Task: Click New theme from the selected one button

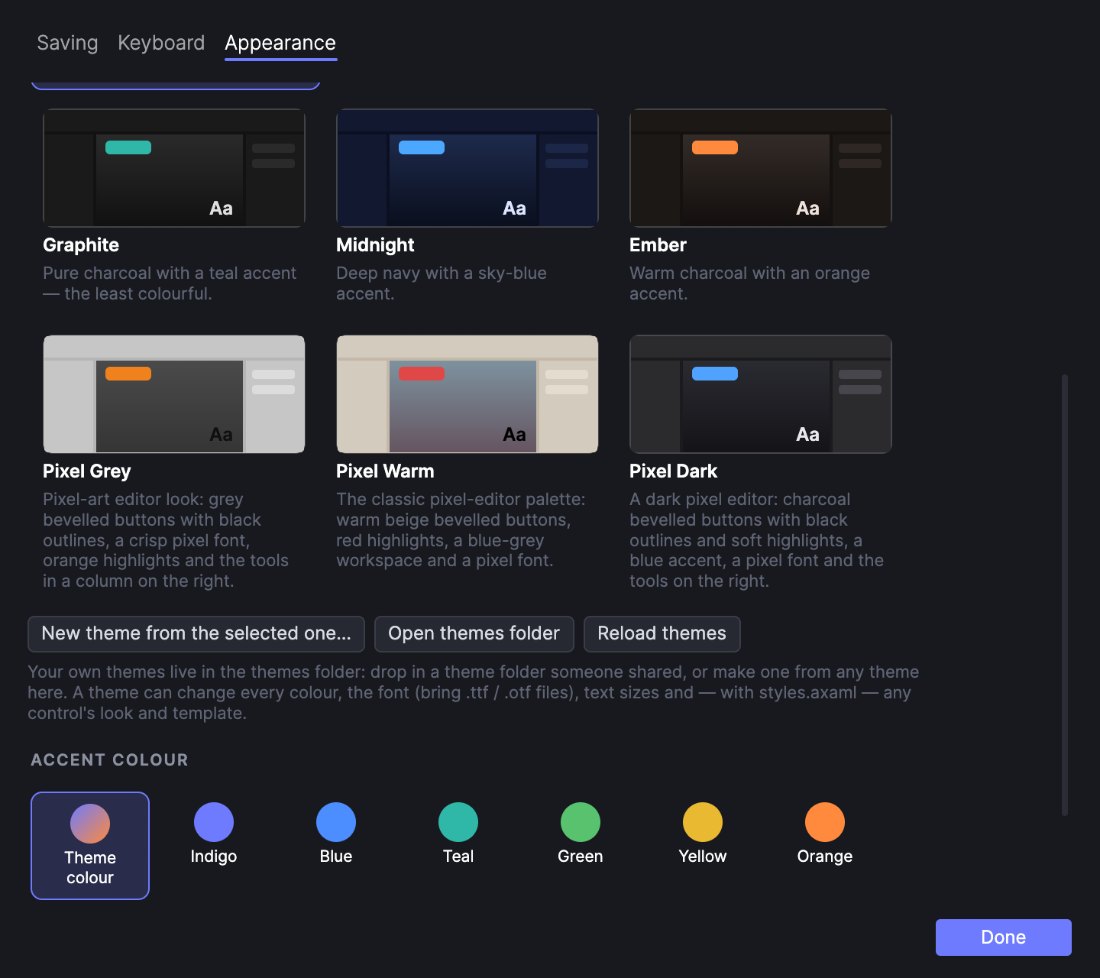Action: 196,634
